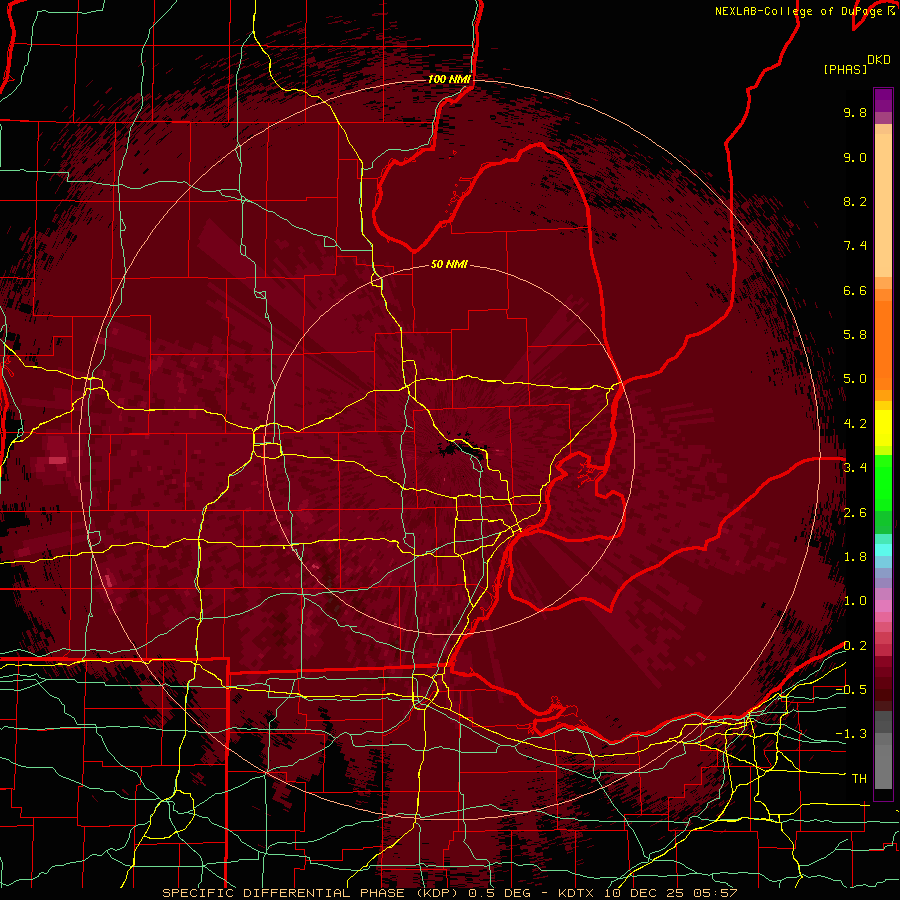Image resolution: width=900 pixels, height=900 pixels.
Task: Click the bright orange band of the color bar
Action: [x=883, y=344]
